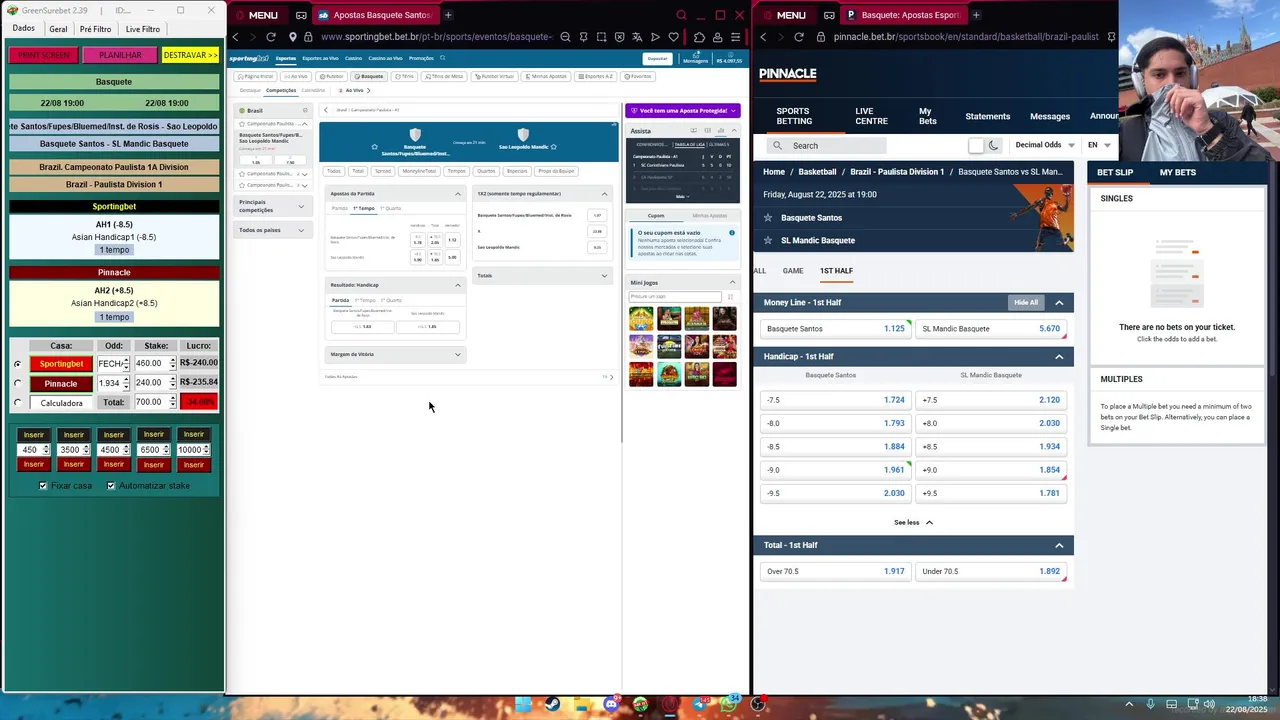Click the PRINT SCREEN button in GreenSurebet
1280x720 pixels.
[x=43, y=55]
